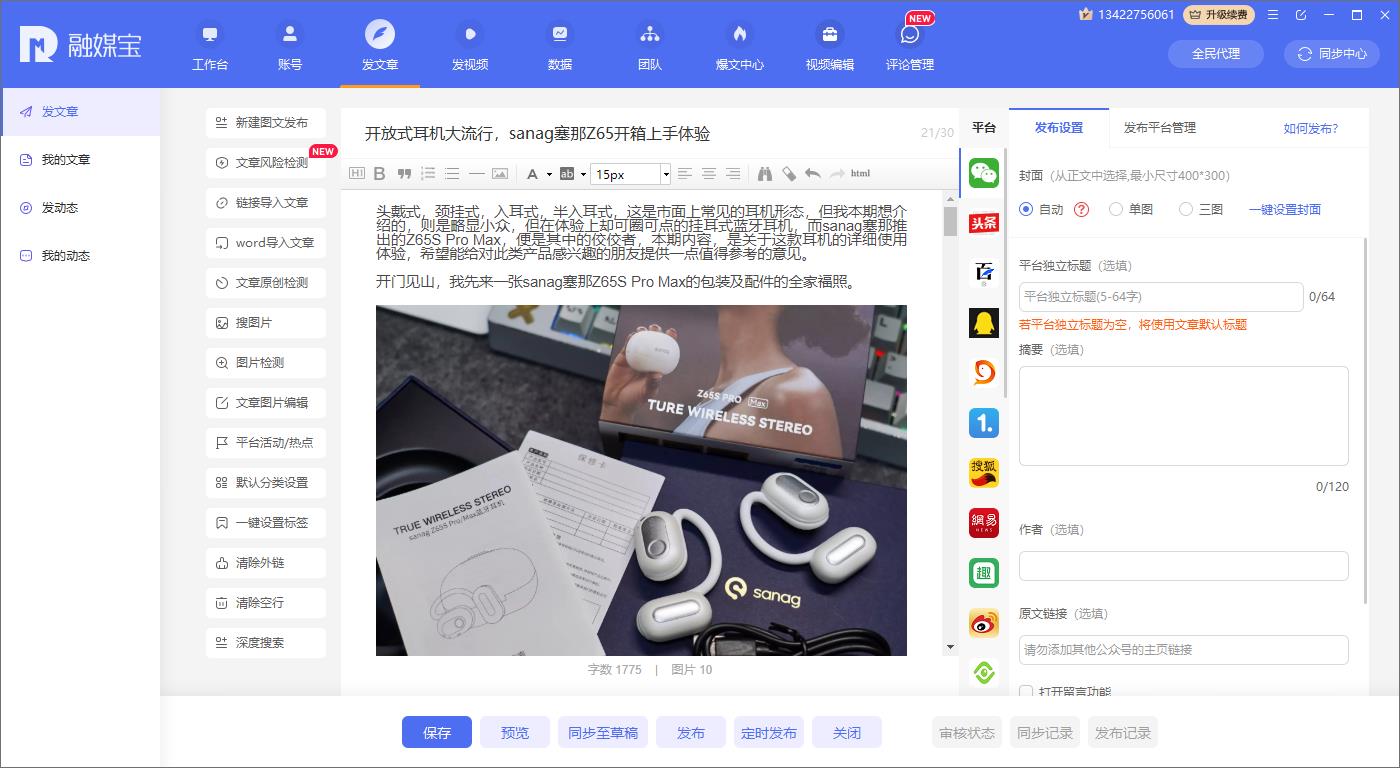Image resolution: width=1400 pixels, height=768 pixels.
Task: Select the 自动 cover radio option
Action: pos(1026,210)
